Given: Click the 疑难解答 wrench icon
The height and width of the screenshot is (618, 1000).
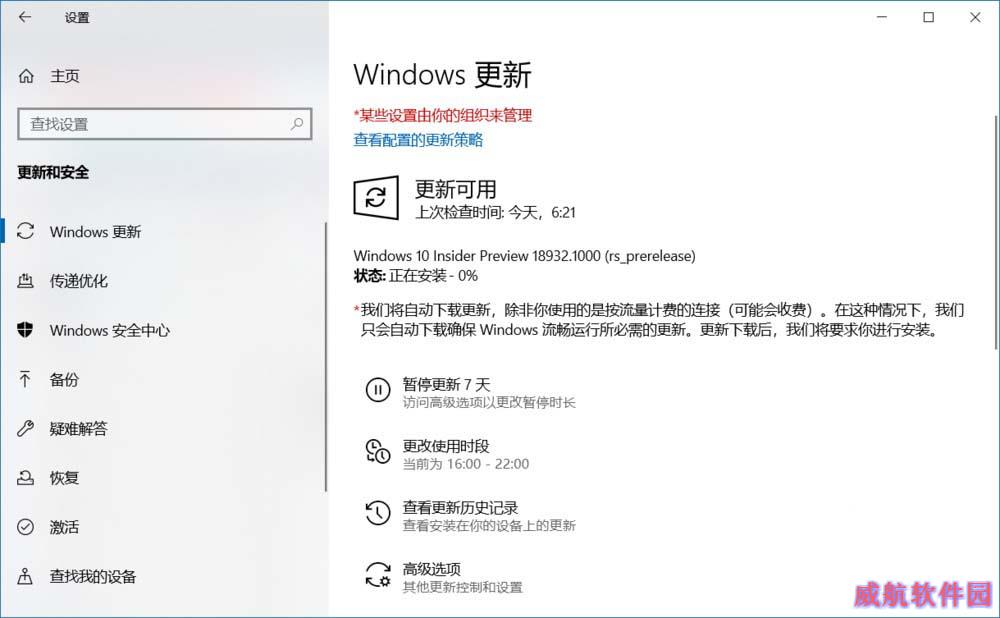Looking at the screenshot, I should coord(26,429).
